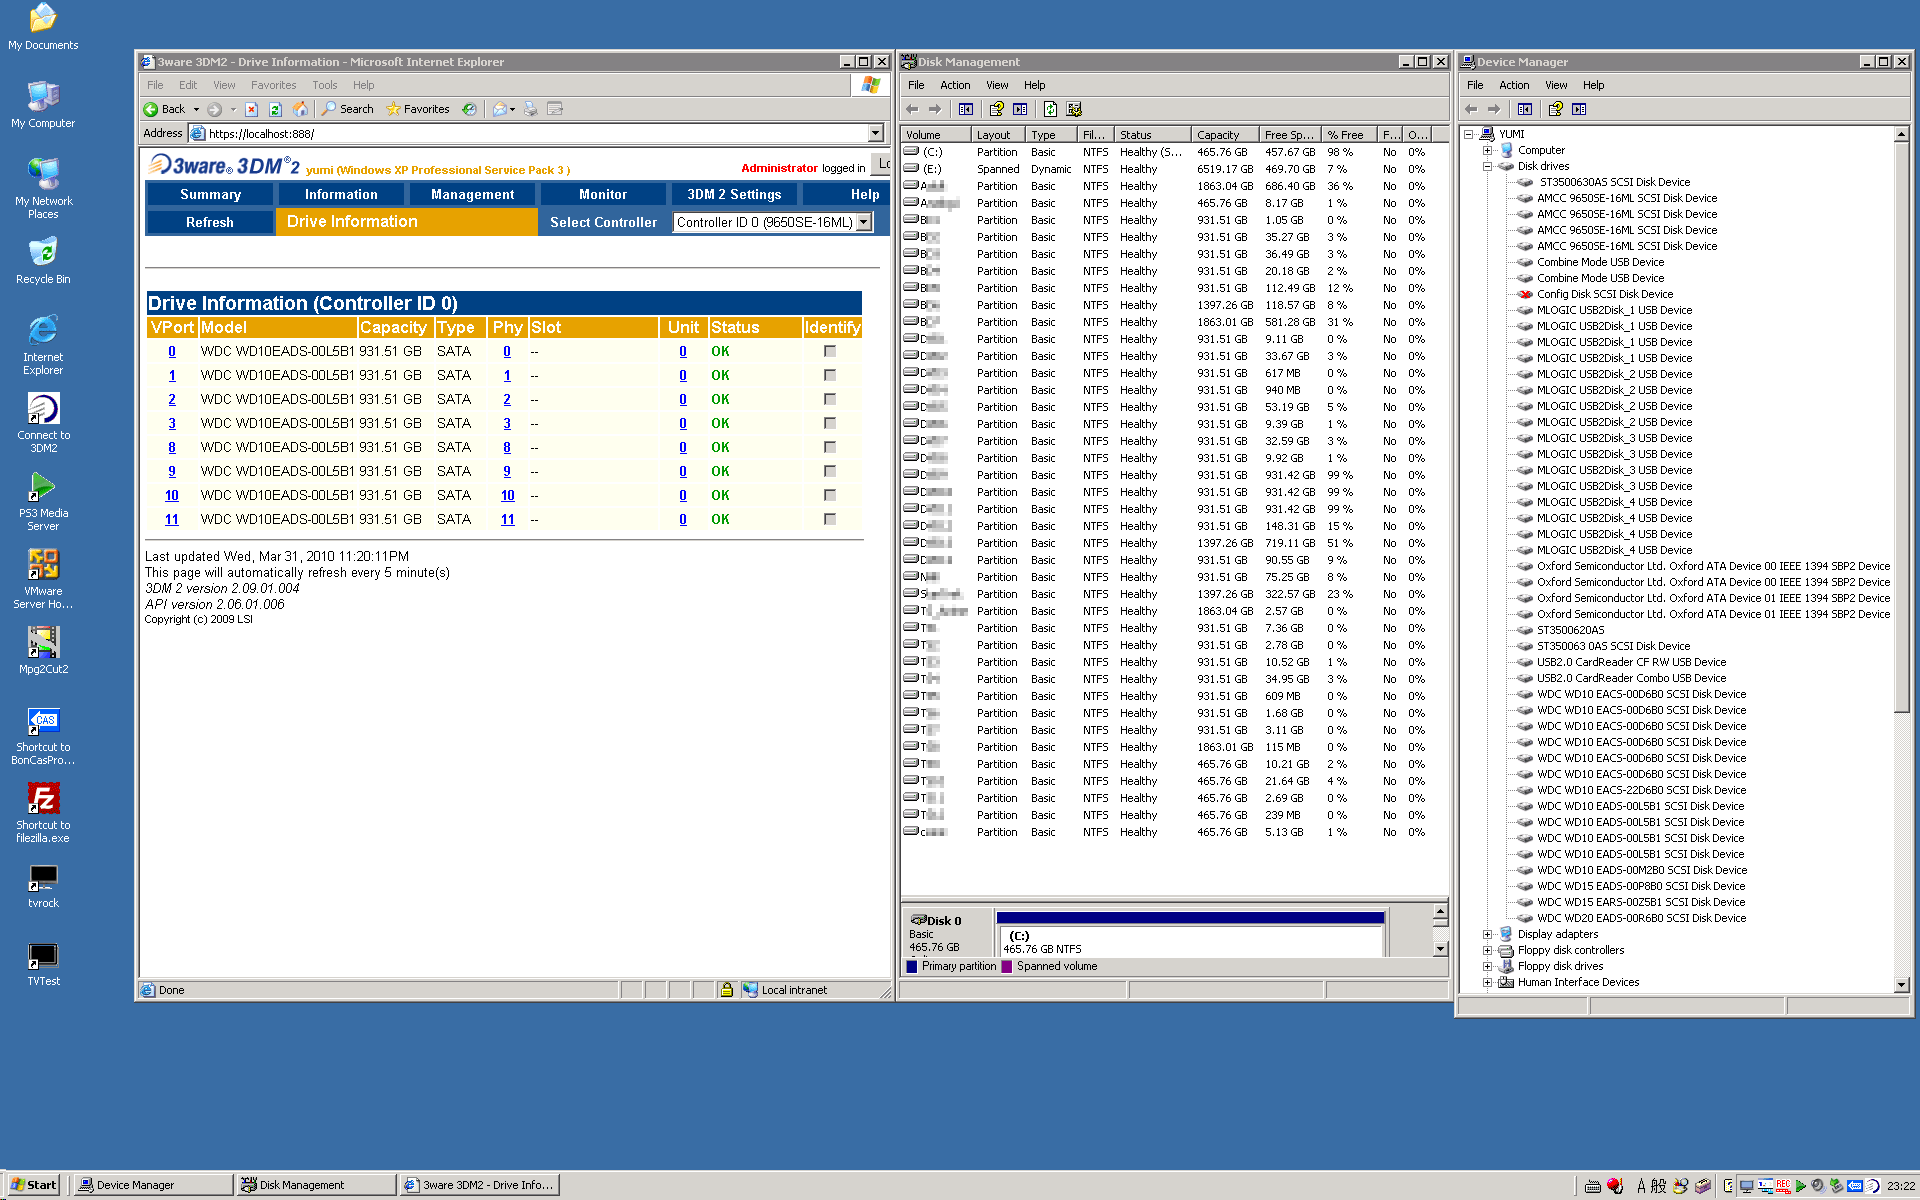The image size is (1920, 1200).
Task: Check the Identify box for VPort 3
Action: coord(830,423)
